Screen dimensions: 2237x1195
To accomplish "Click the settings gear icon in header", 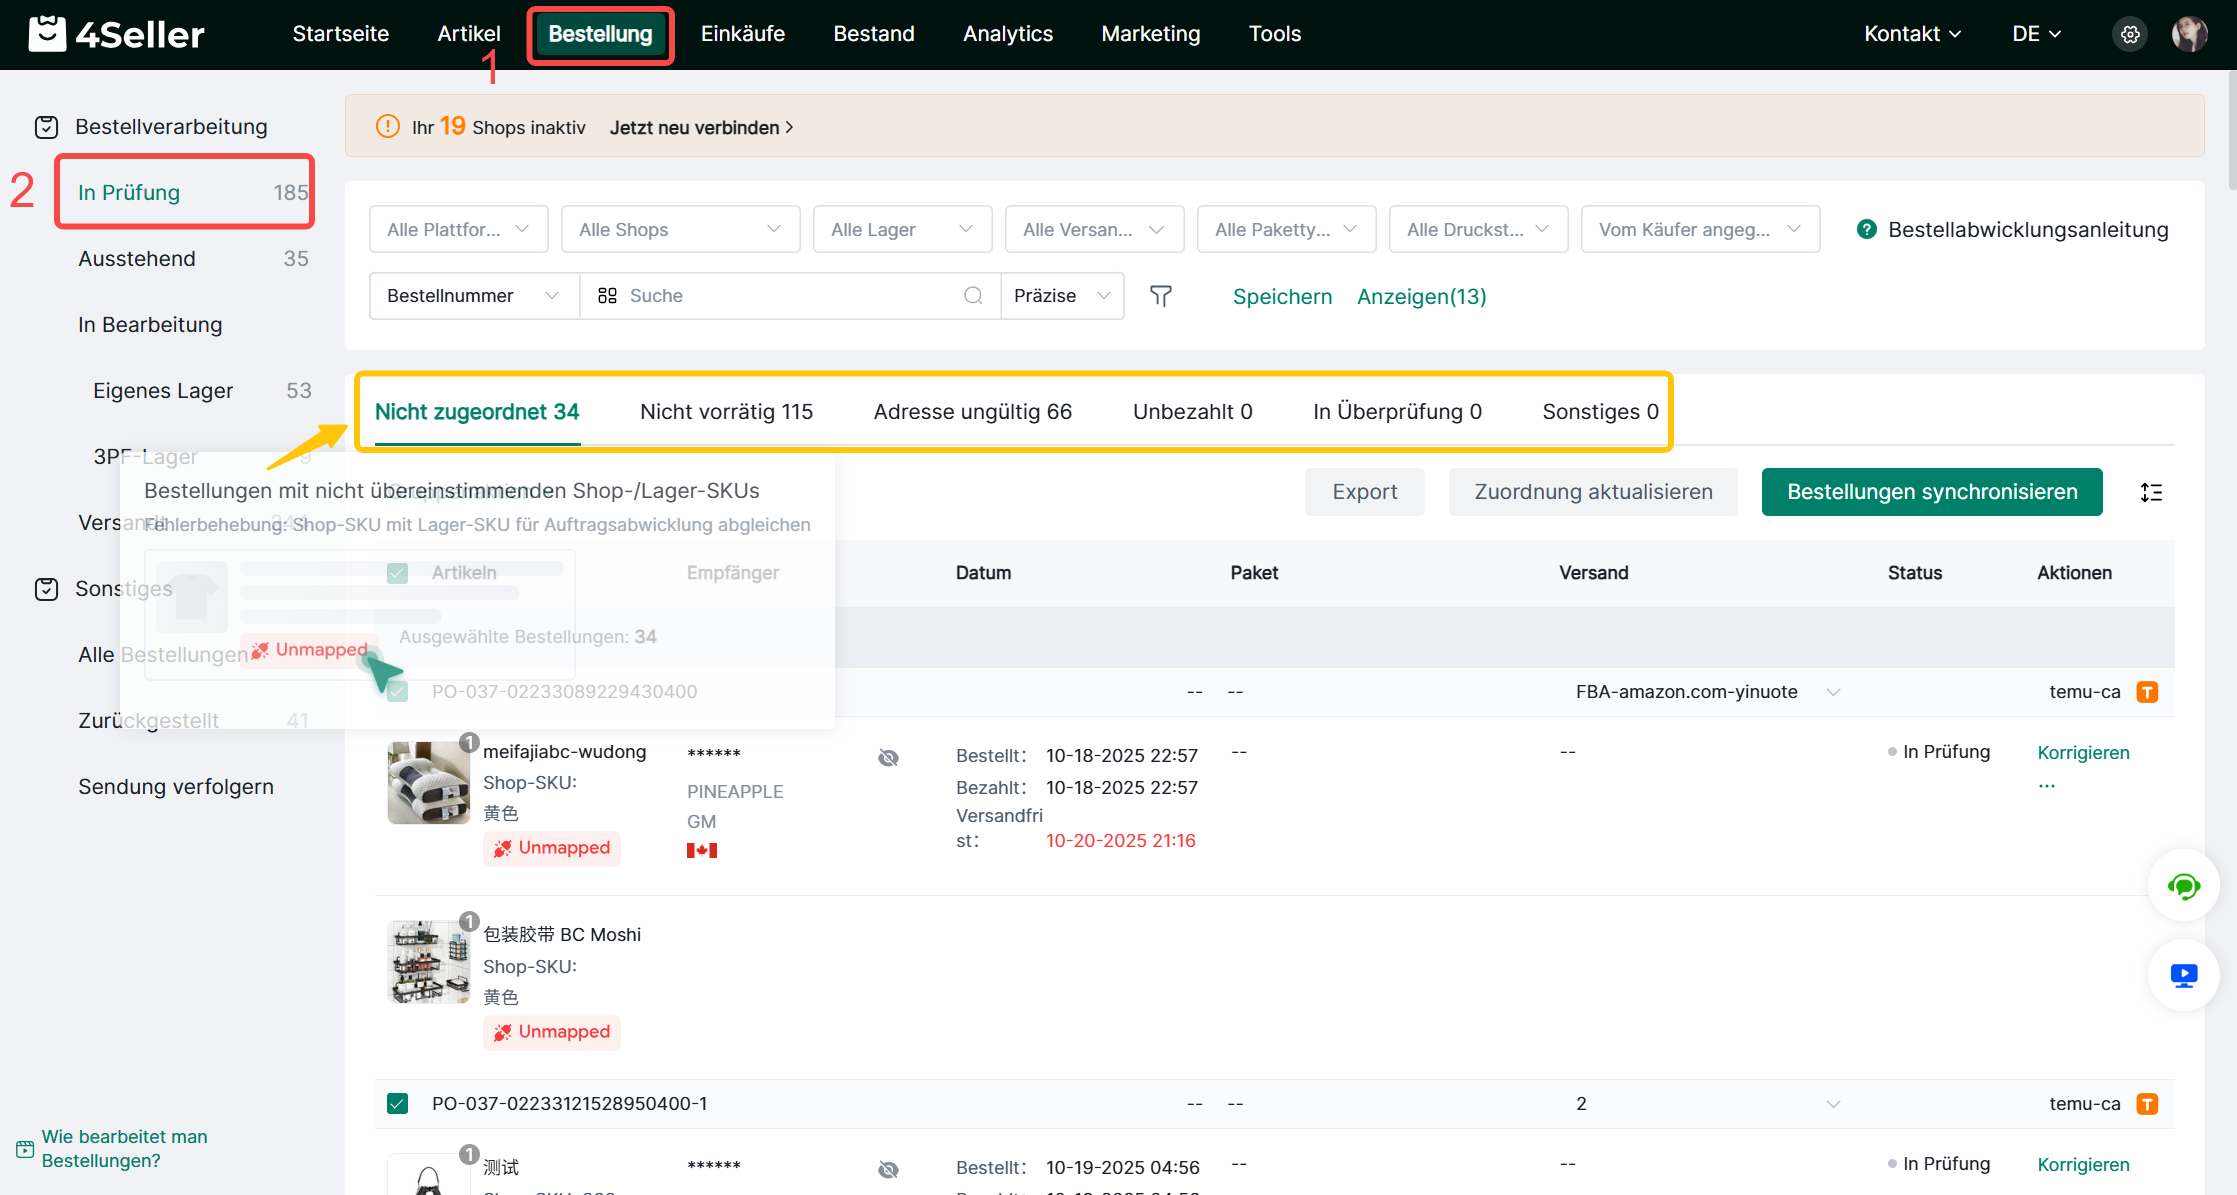I will tap(2130, 34).
